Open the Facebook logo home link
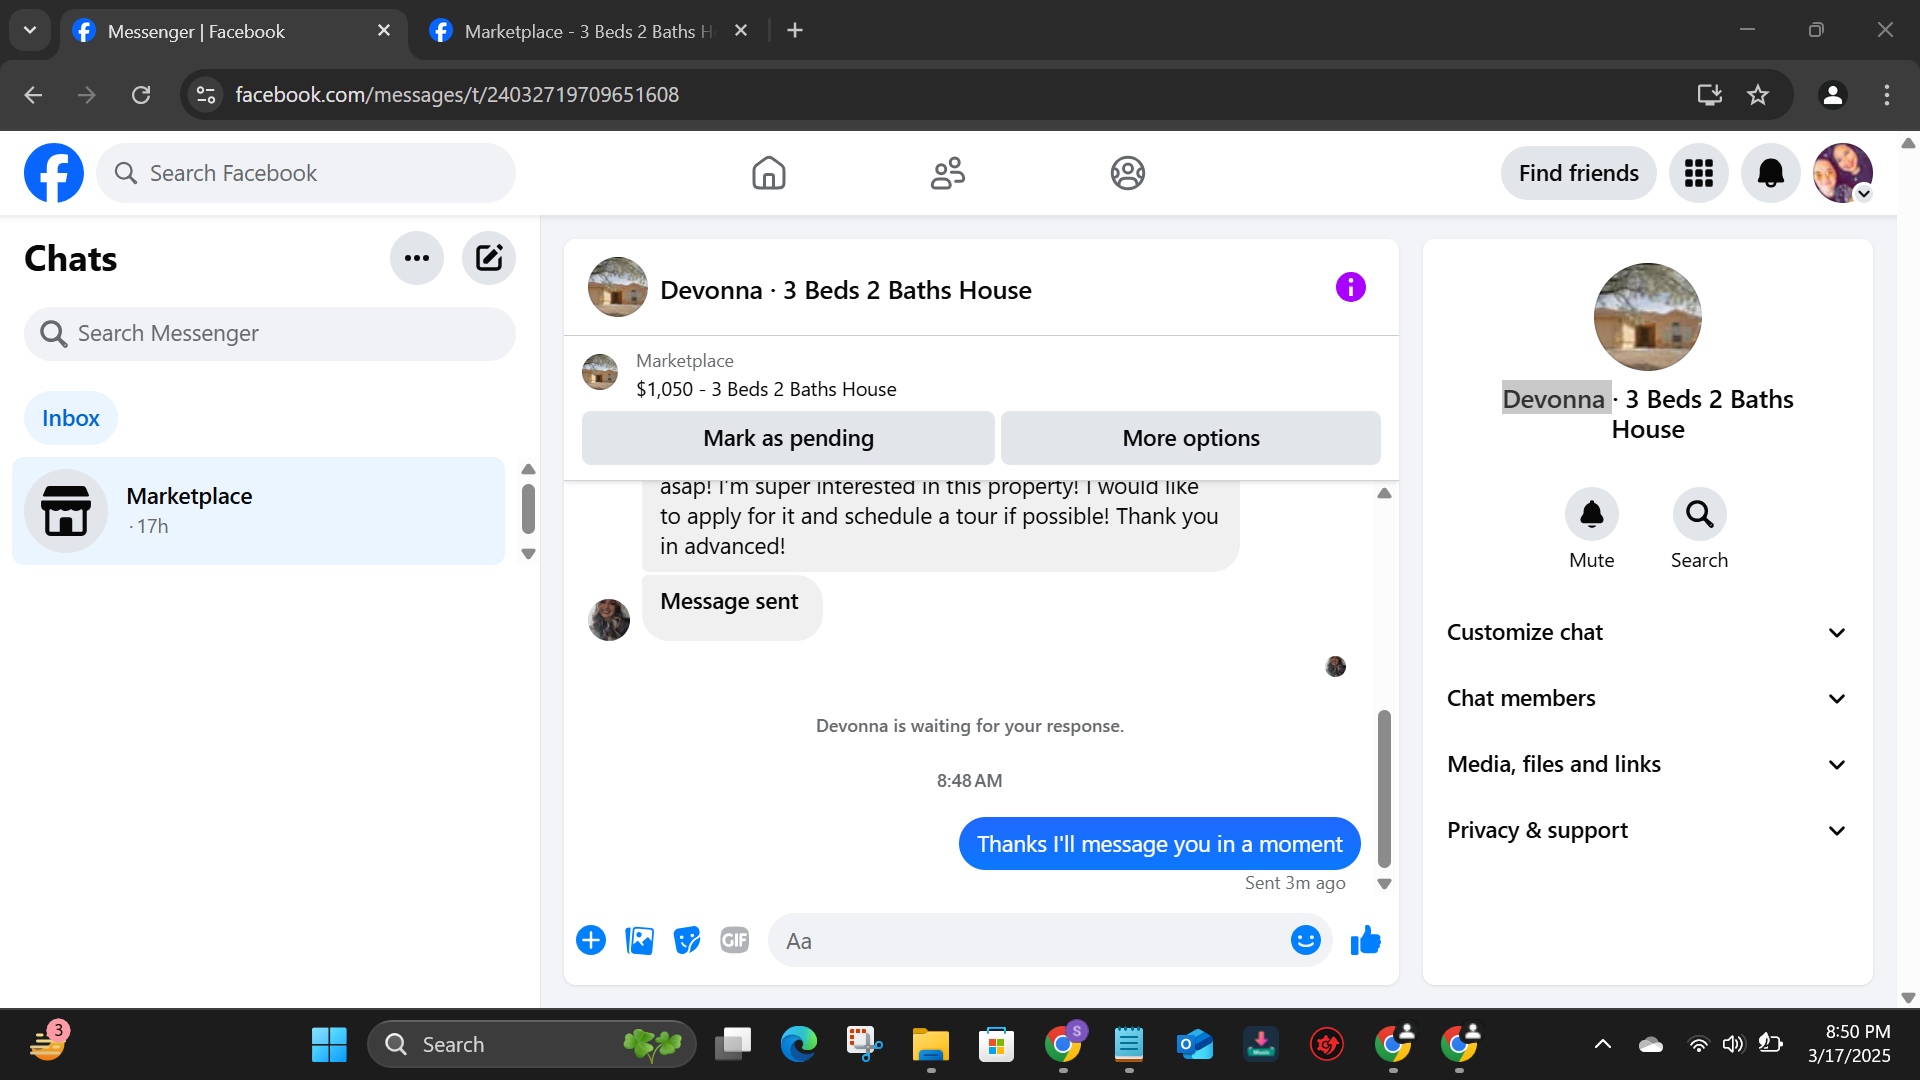The height and width of the screenshot is (1080, 1920). click(x=54, y=173)
